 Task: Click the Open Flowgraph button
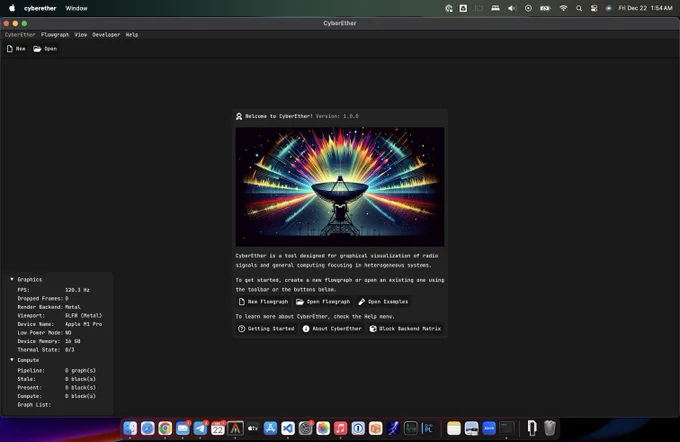(323, 301)
